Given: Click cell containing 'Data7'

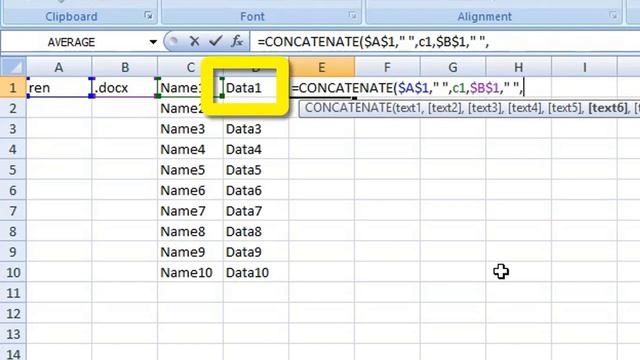Looking at the screenshot, I should tap(256, 211).
